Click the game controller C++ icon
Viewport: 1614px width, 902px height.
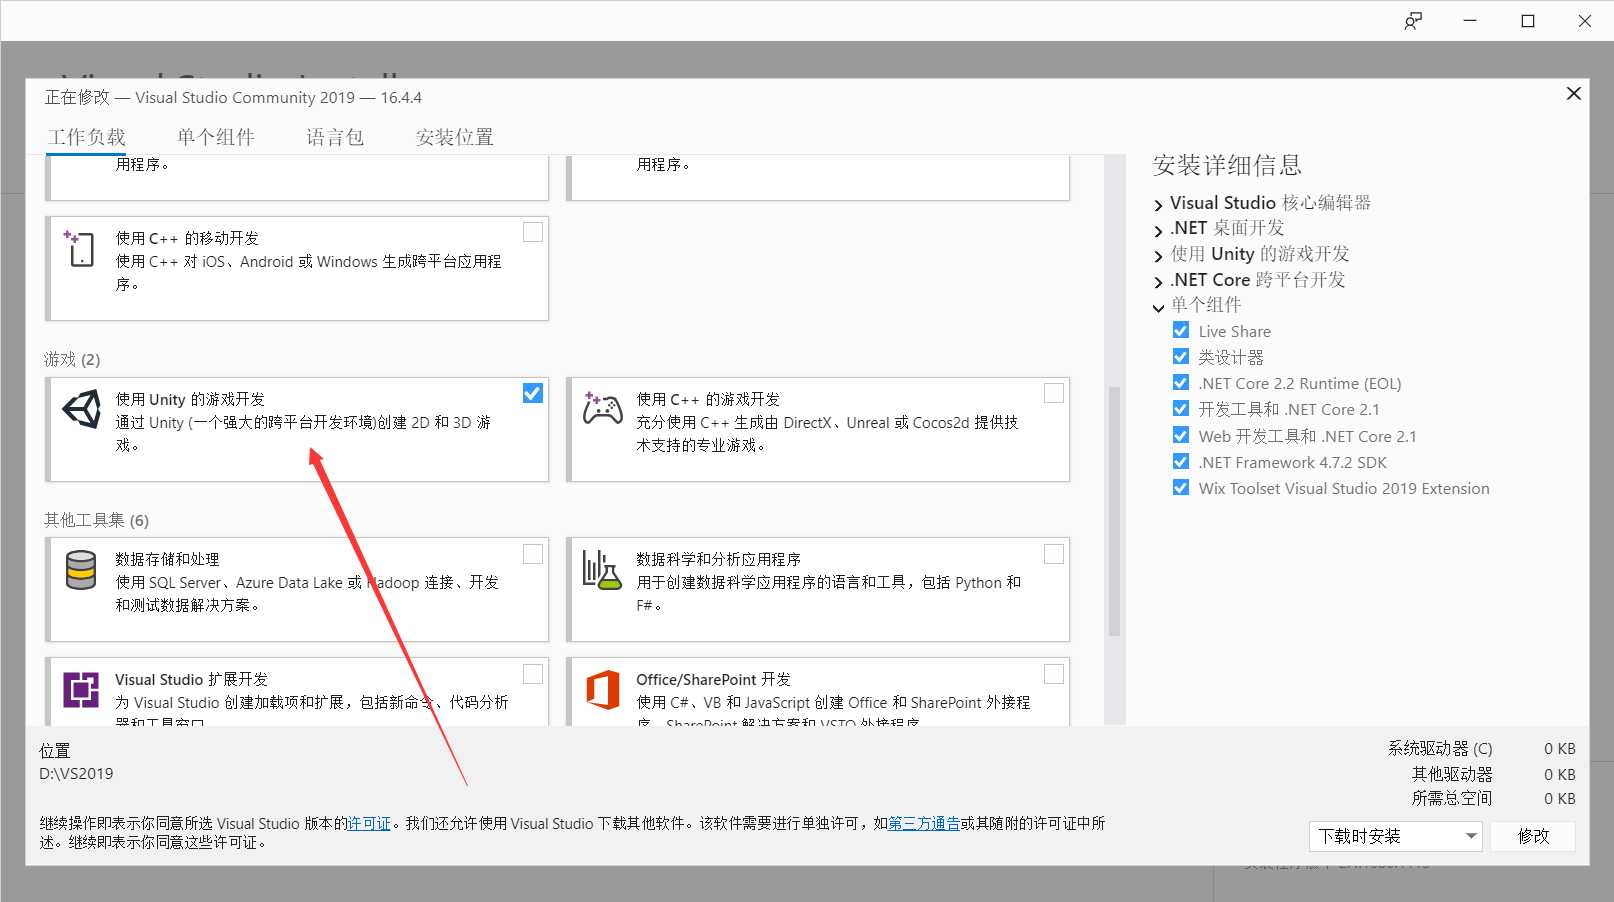(x=603, y=408)
